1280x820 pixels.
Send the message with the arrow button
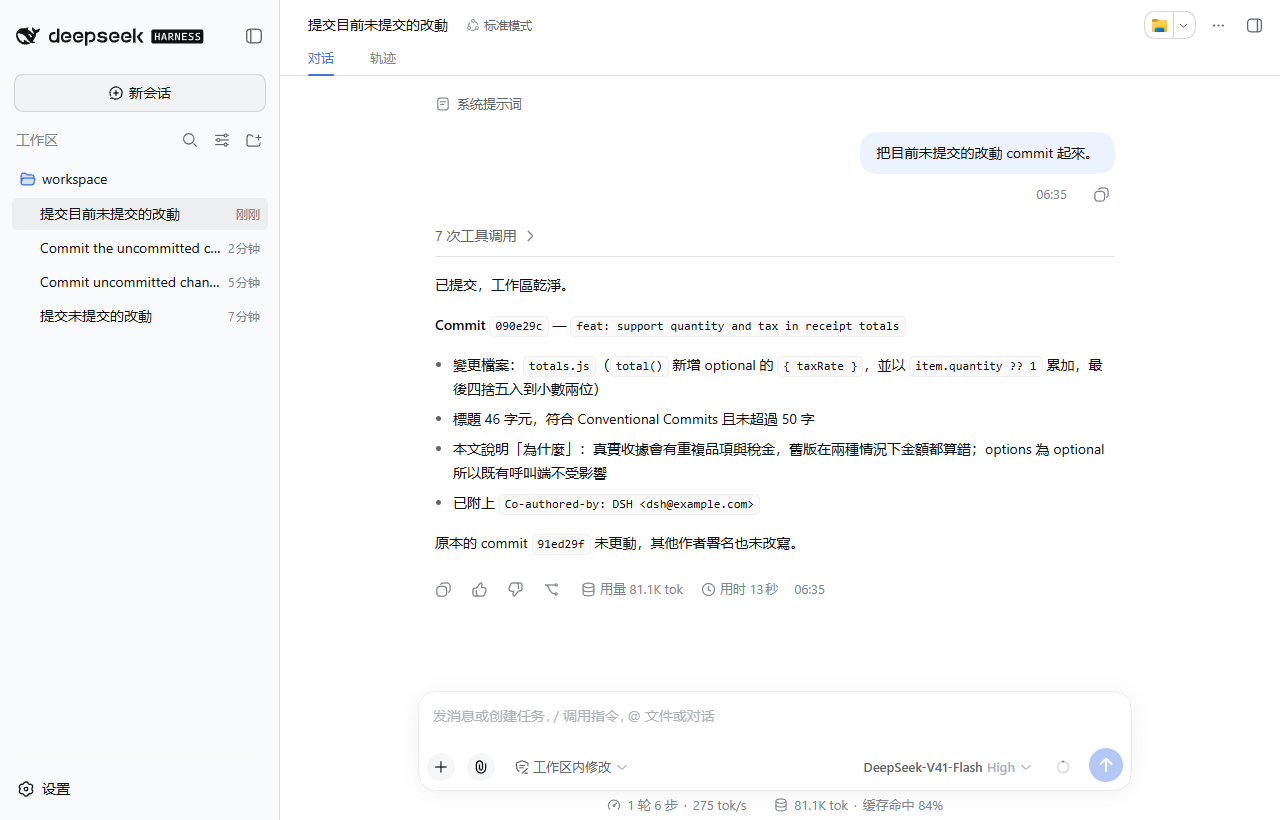pyautogui.click(x=1106, y=765)
